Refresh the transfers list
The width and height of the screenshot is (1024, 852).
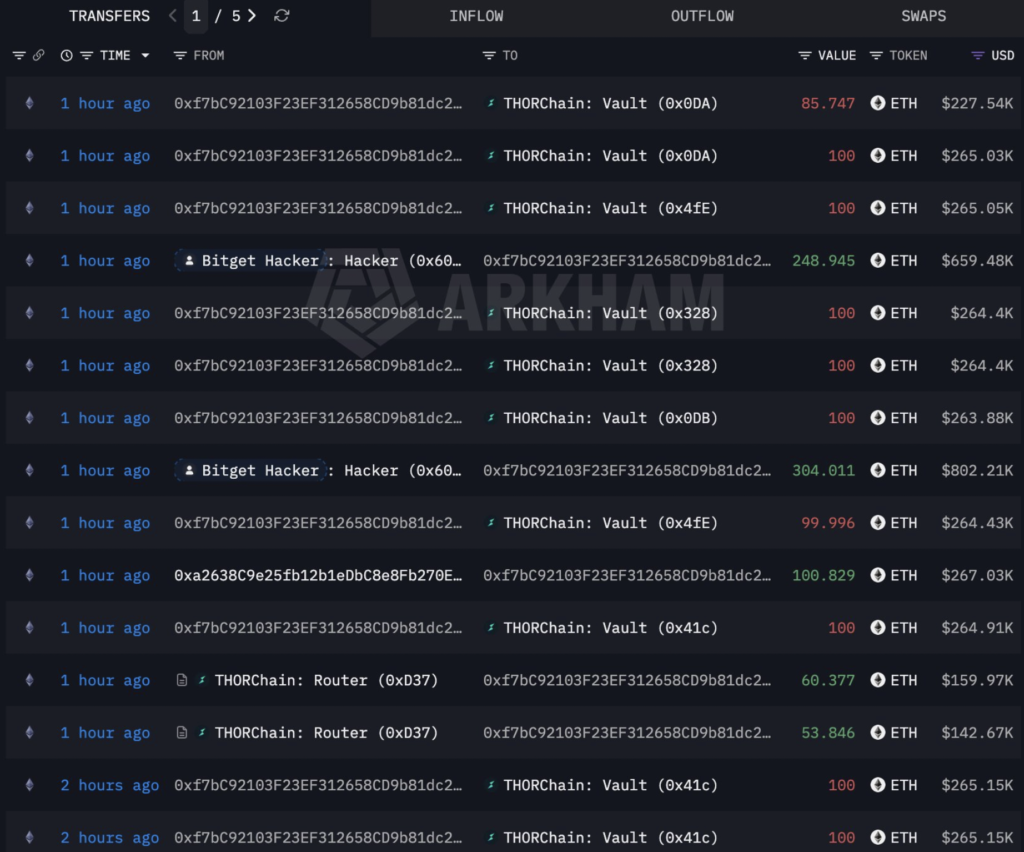click(x=281, y=16)
